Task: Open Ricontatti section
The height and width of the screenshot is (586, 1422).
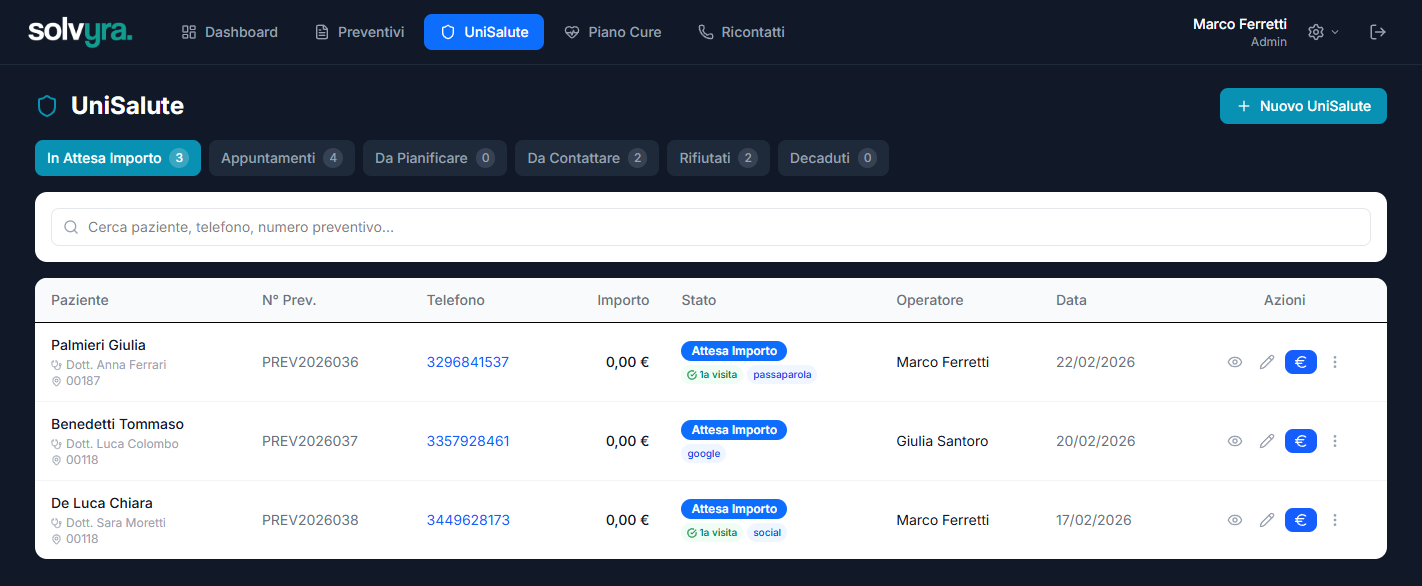Action: pyautogui.click(x=741, y=32)
